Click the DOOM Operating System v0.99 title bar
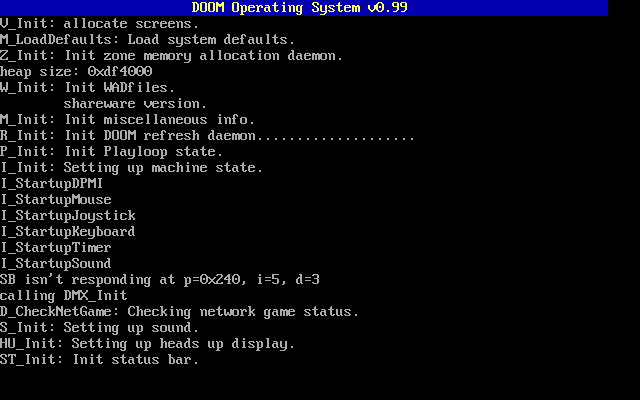This screenshot has height=400, width=640. 304,8
